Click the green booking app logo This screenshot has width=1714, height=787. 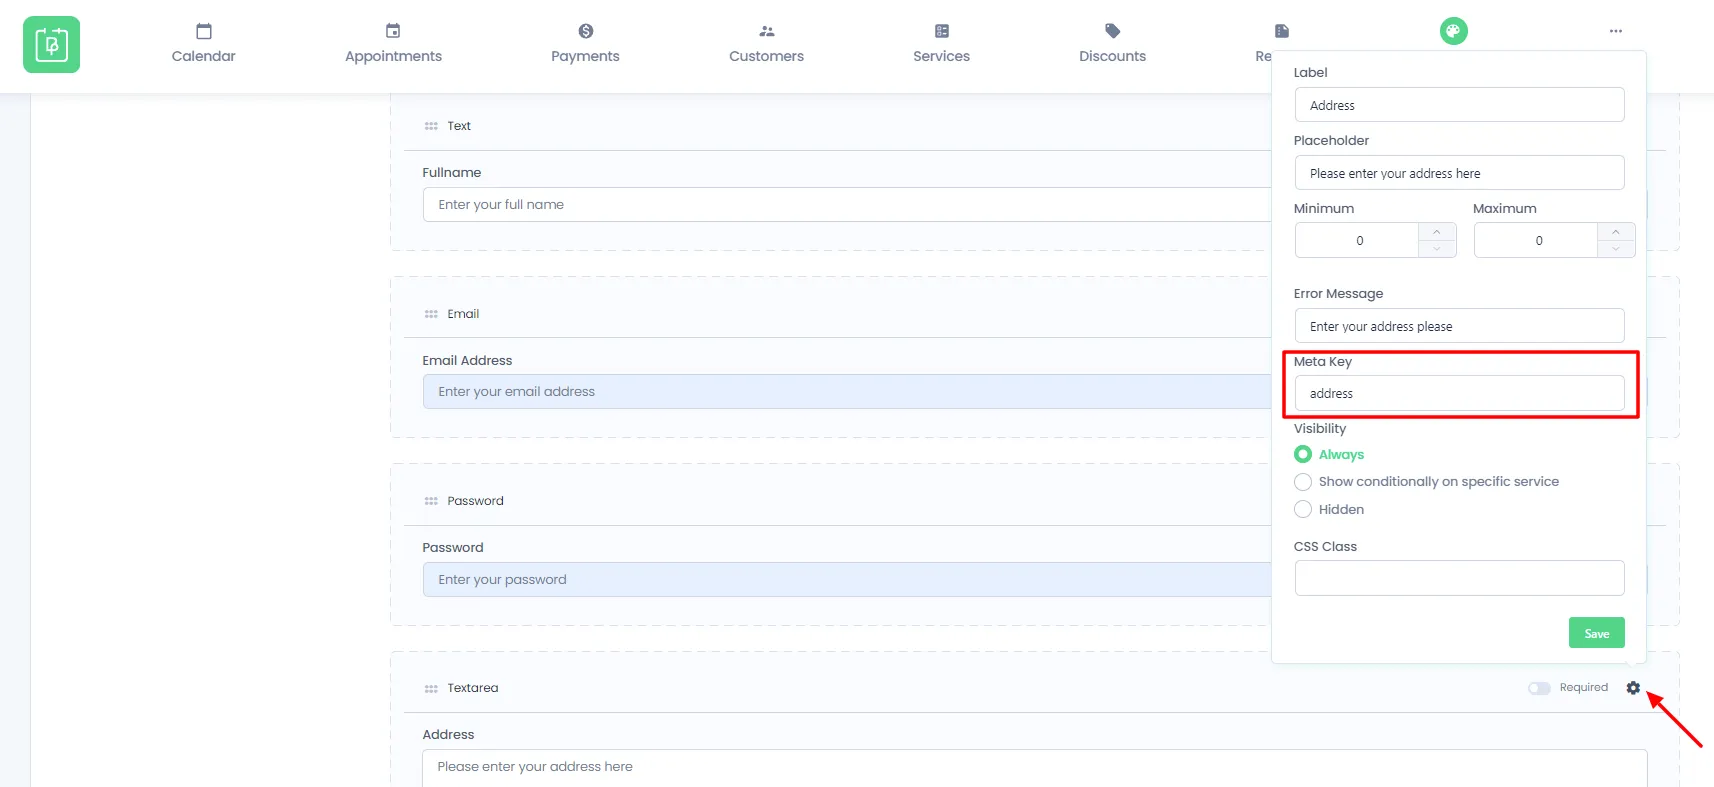[x=51, y=45]
